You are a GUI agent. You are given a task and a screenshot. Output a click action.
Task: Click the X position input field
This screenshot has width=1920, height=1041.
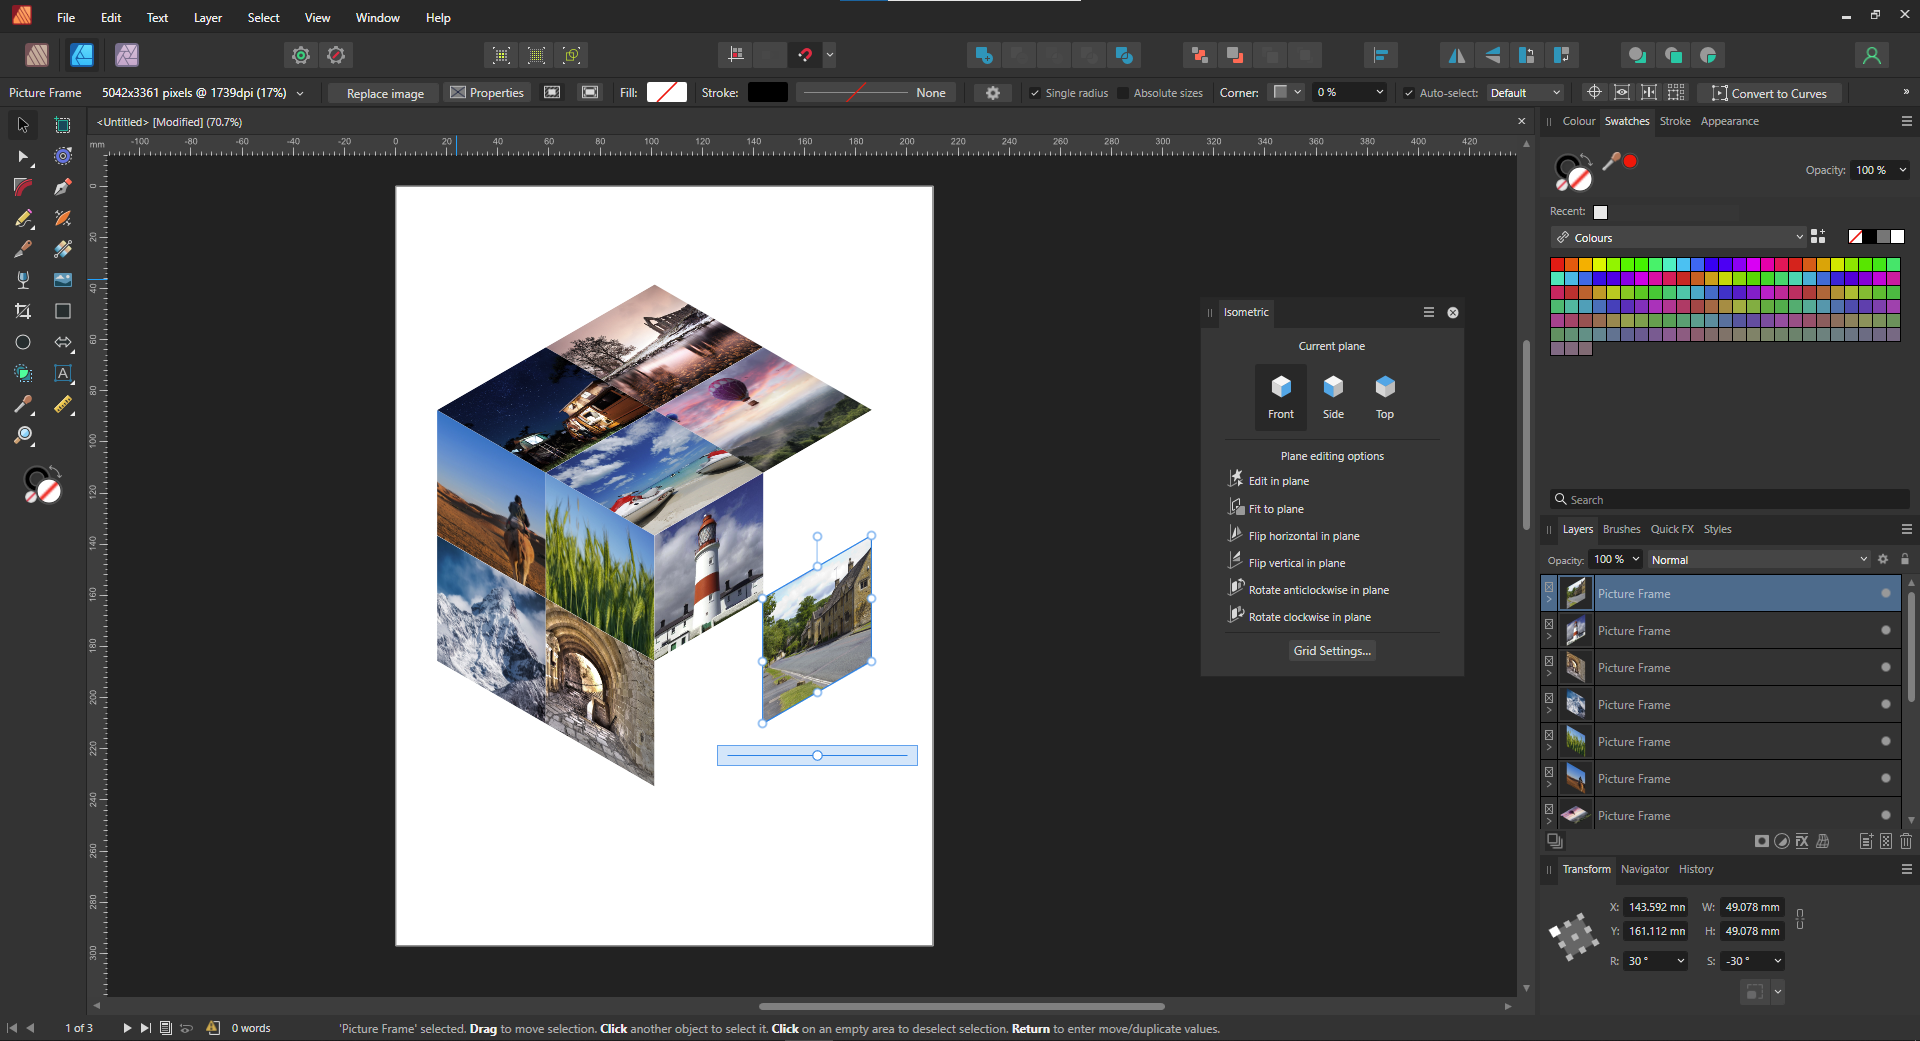click(x=1657, y=907)
